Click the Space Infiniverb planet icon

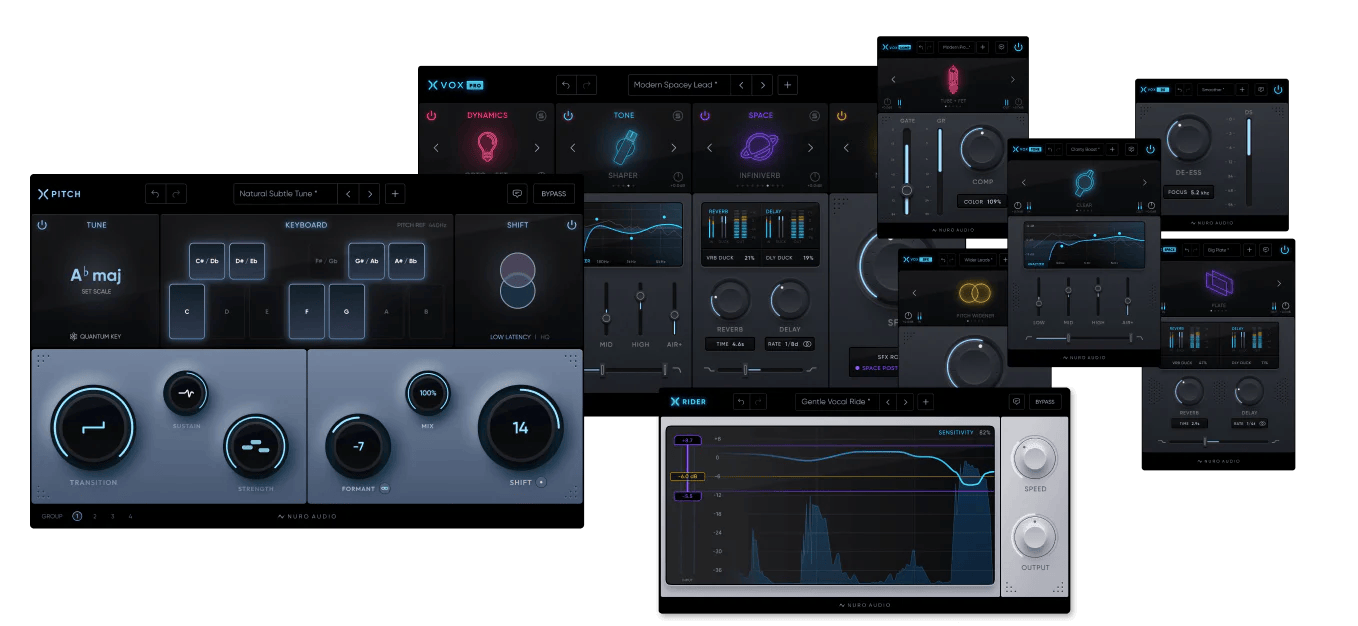[761, 148]
